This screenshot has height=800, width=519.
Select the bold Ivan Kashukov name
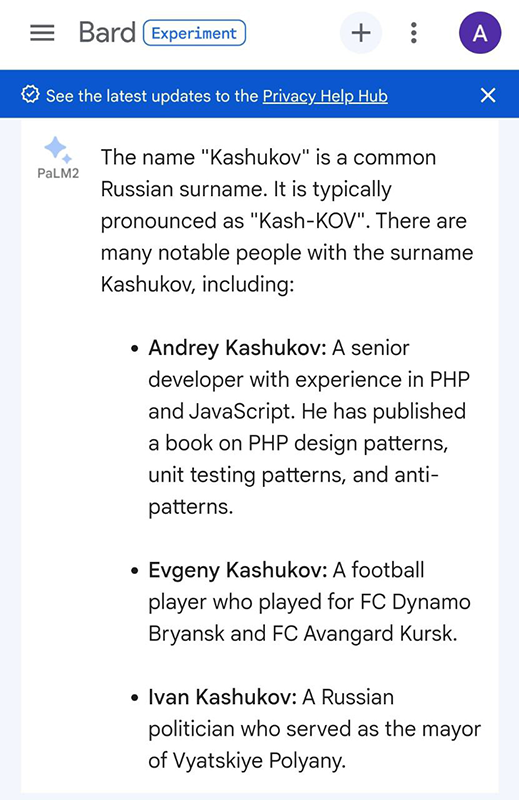tap(223, 697)
